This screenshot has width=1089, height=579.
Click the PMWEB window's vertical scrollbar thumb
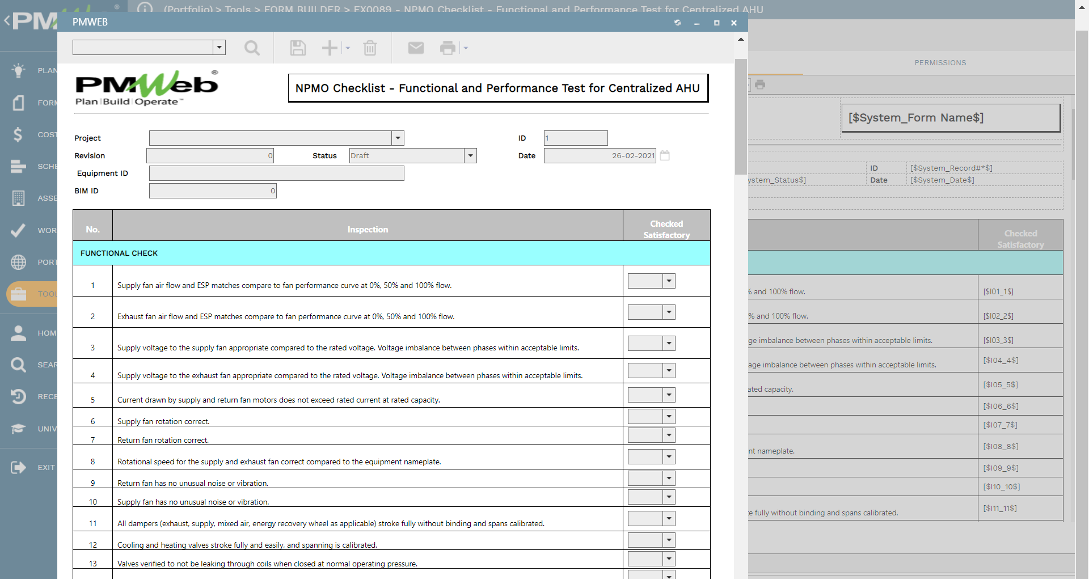740,117
